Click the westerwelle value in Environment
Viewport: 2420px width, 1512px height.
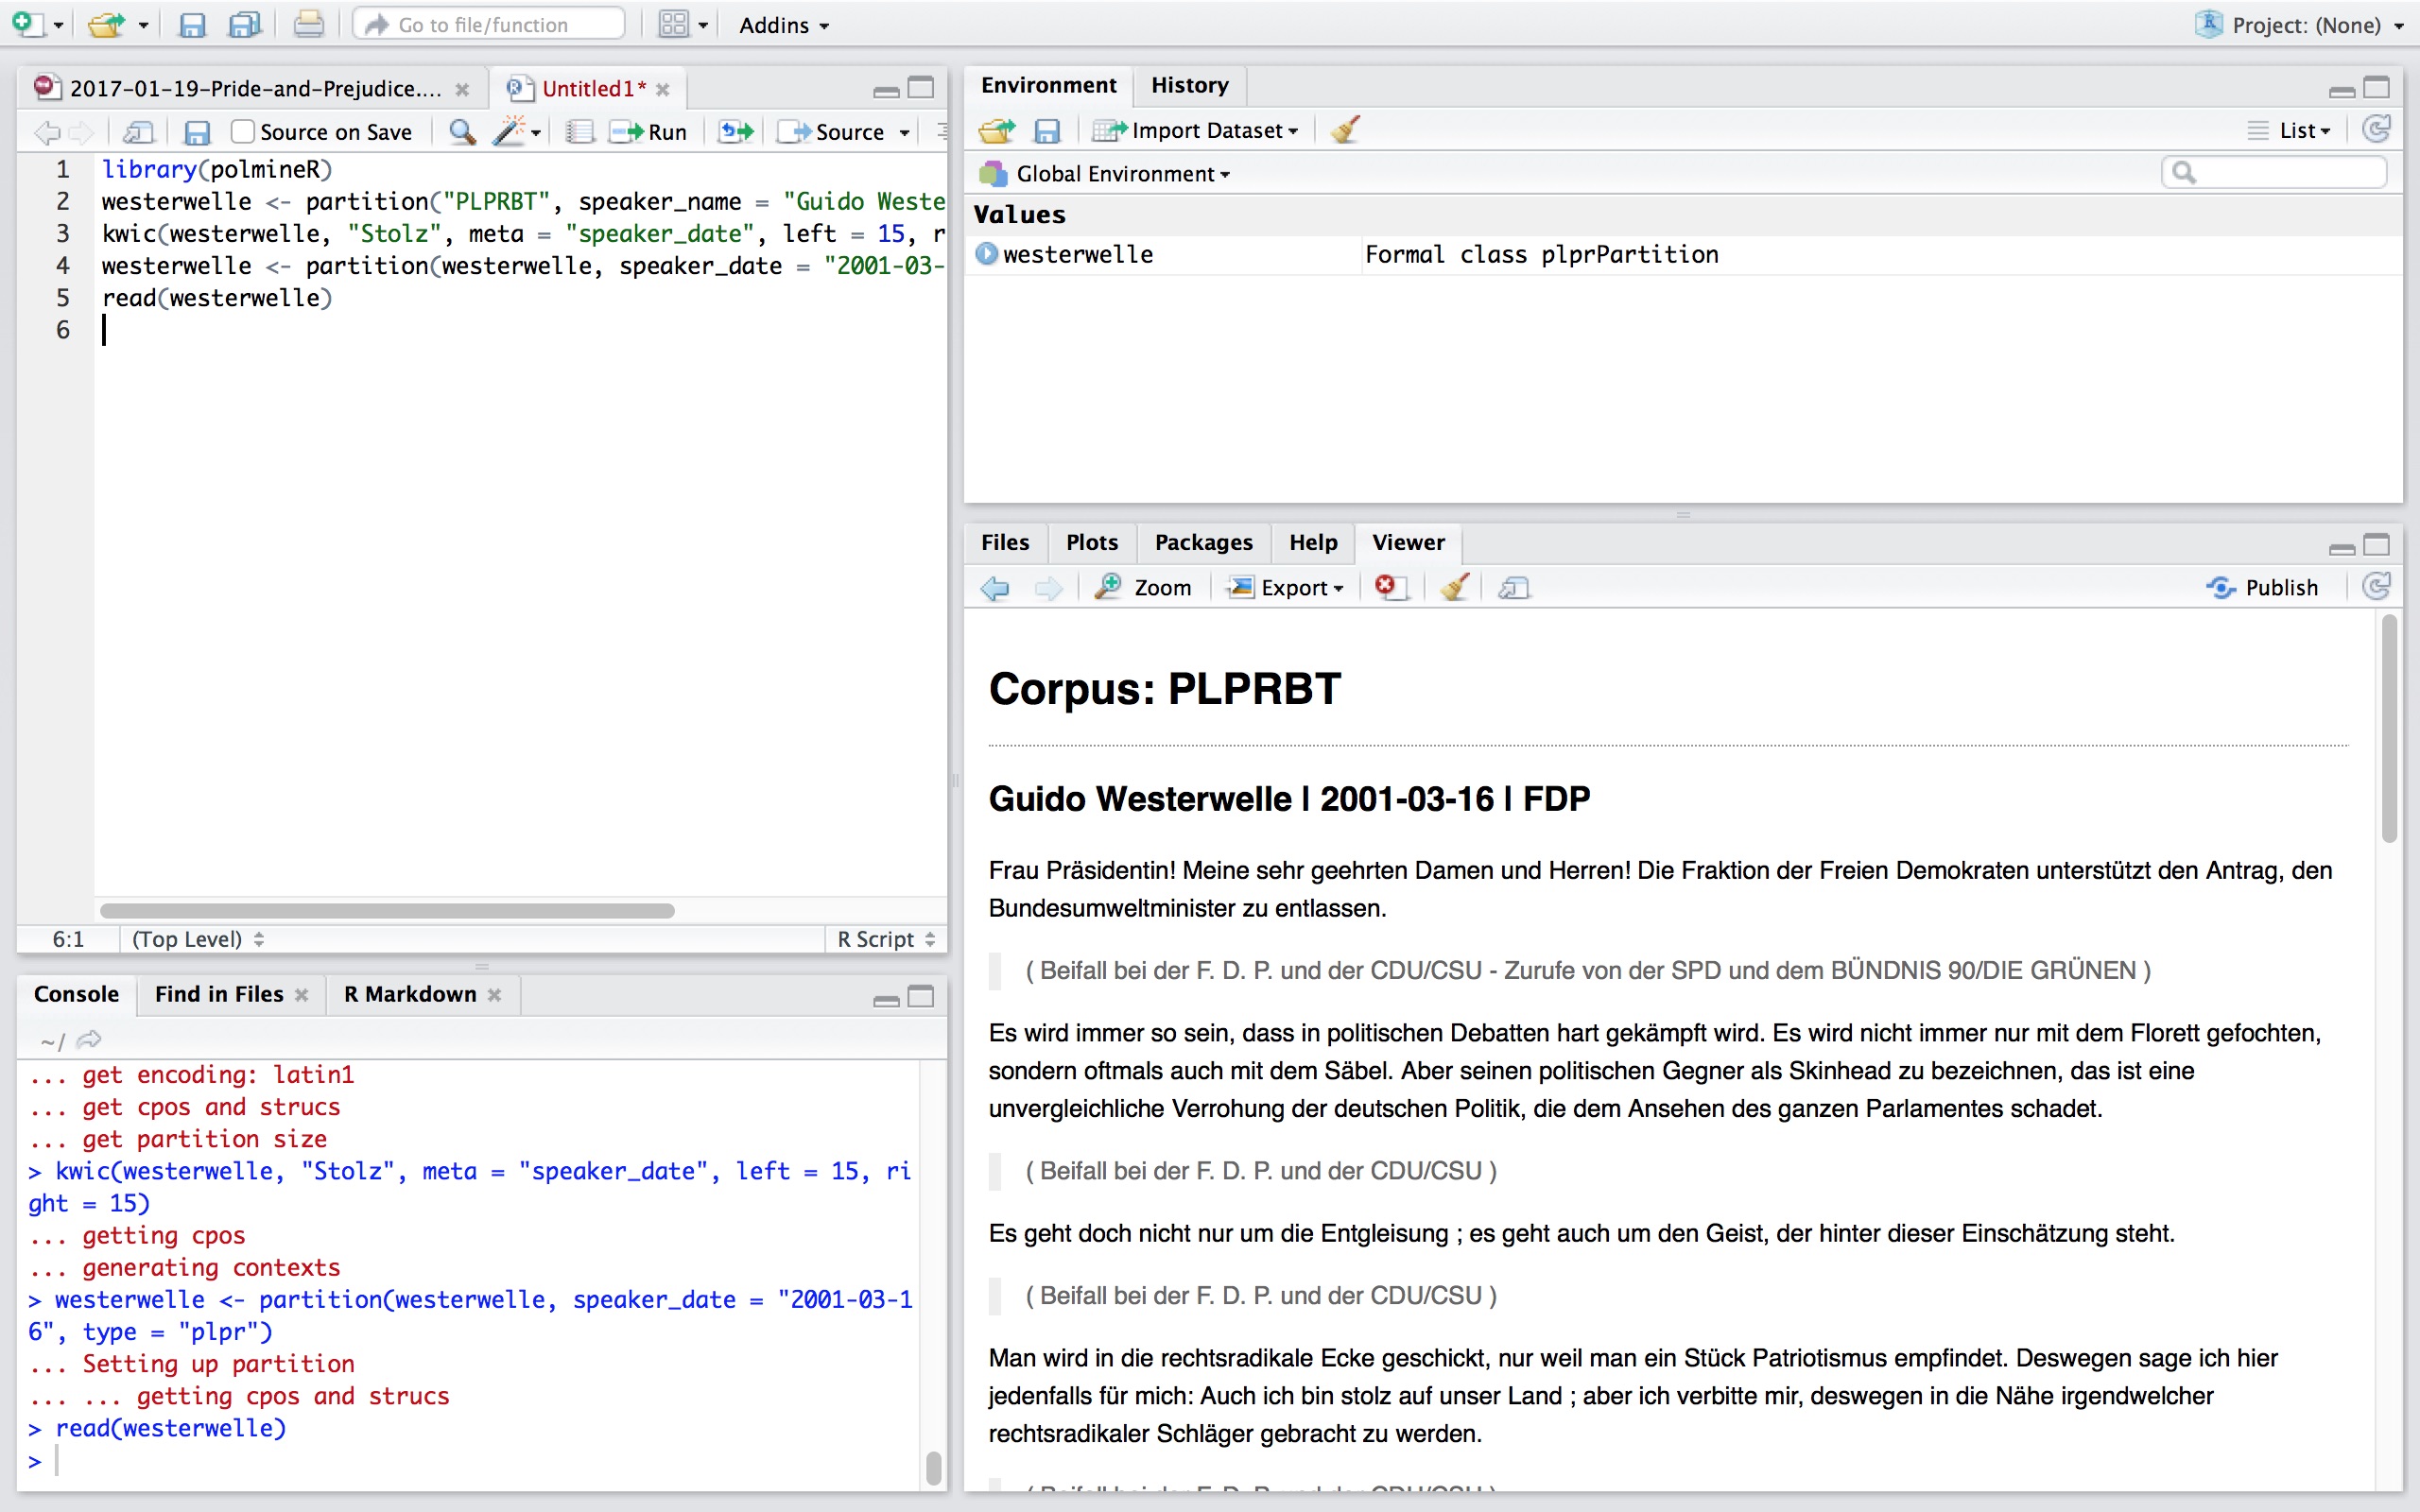click(1077, 254)
